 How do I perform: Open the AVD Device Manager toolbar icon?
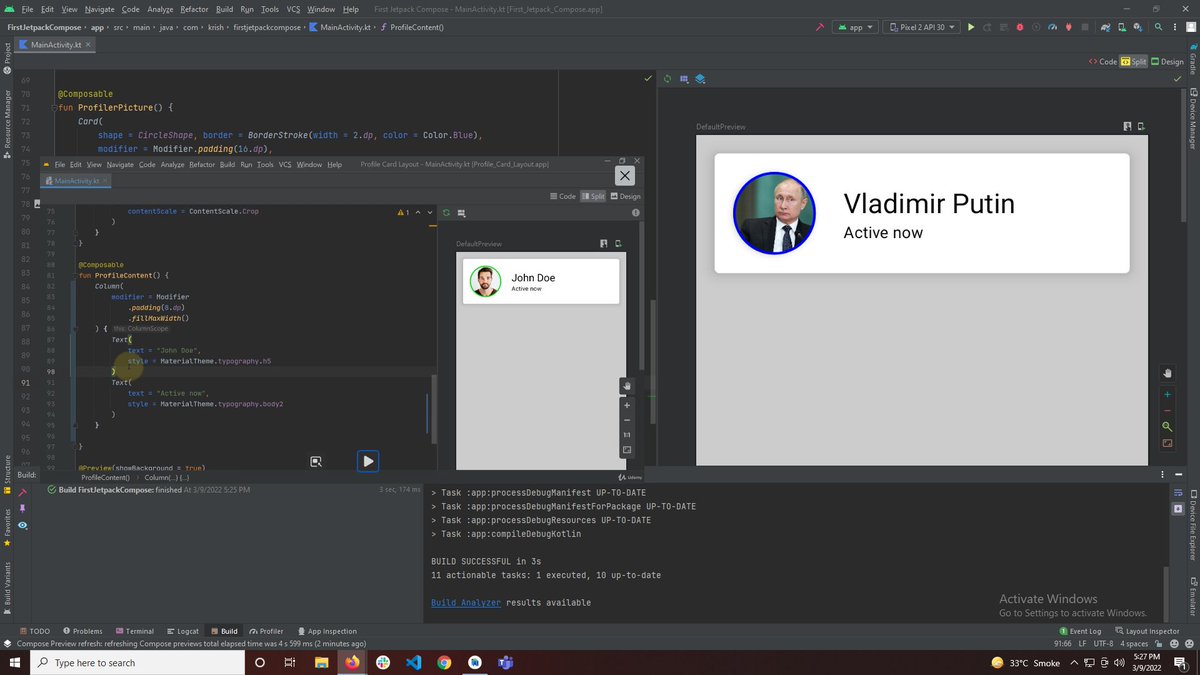tap(1121, 27)
